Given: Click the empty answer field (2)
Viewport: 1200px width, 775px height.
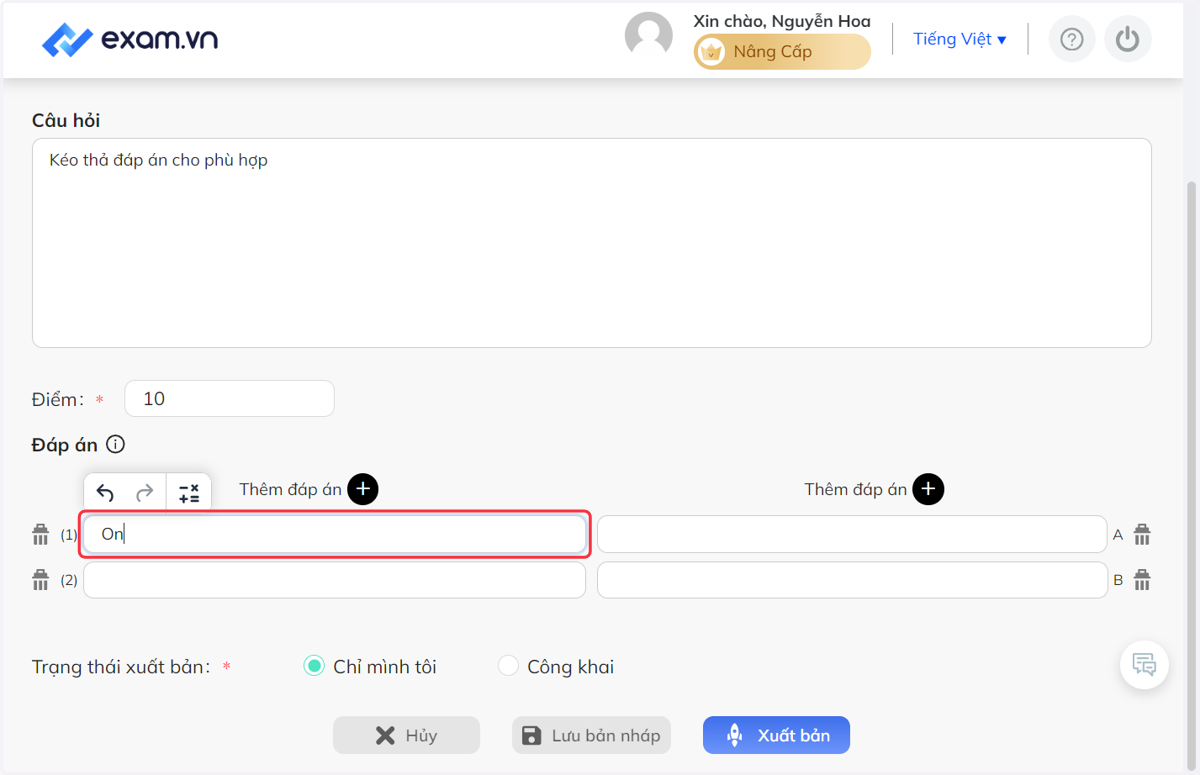Looking at the screenshot, I should point(335,580).
